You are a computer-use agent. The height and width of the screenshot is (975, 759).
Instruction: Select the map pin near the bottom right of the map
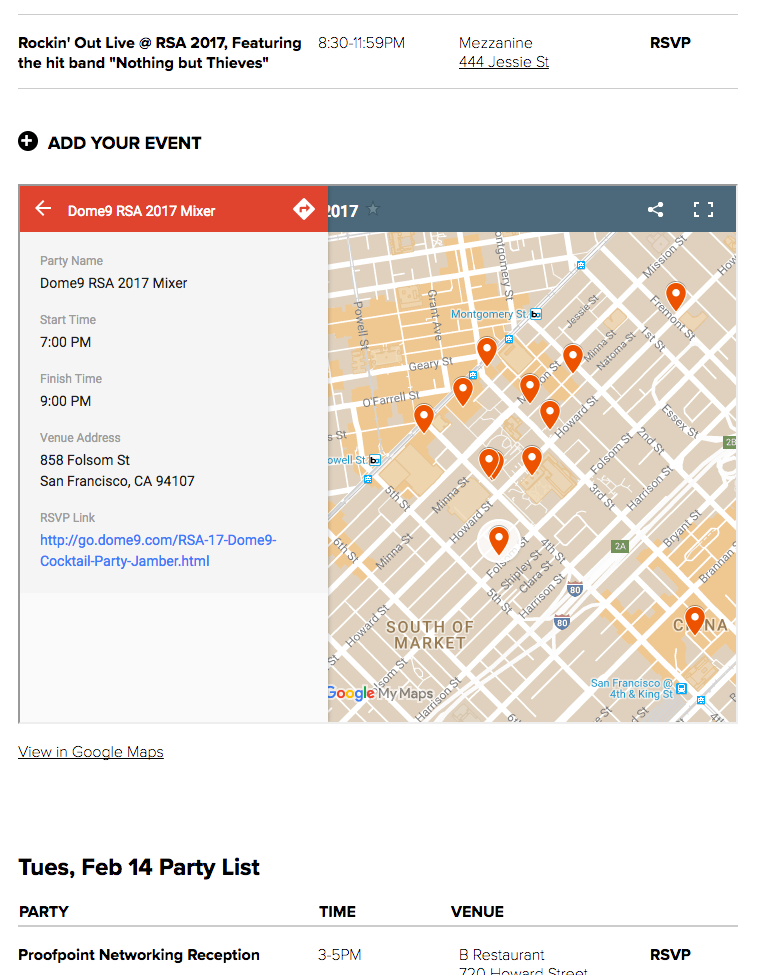click(x=694, y=621)
